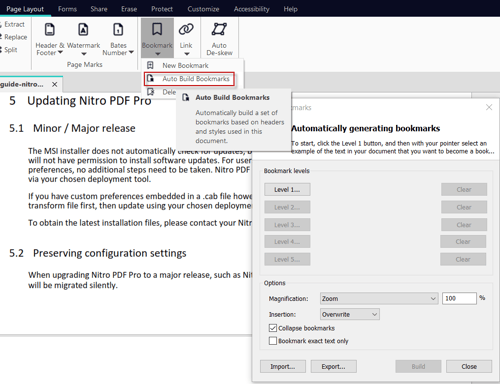This screenshot has height=384, width=500.
Task: Click heading "Updating Nitro PDF Pro"
Action: pyautogui.click(x=89, y=100)
